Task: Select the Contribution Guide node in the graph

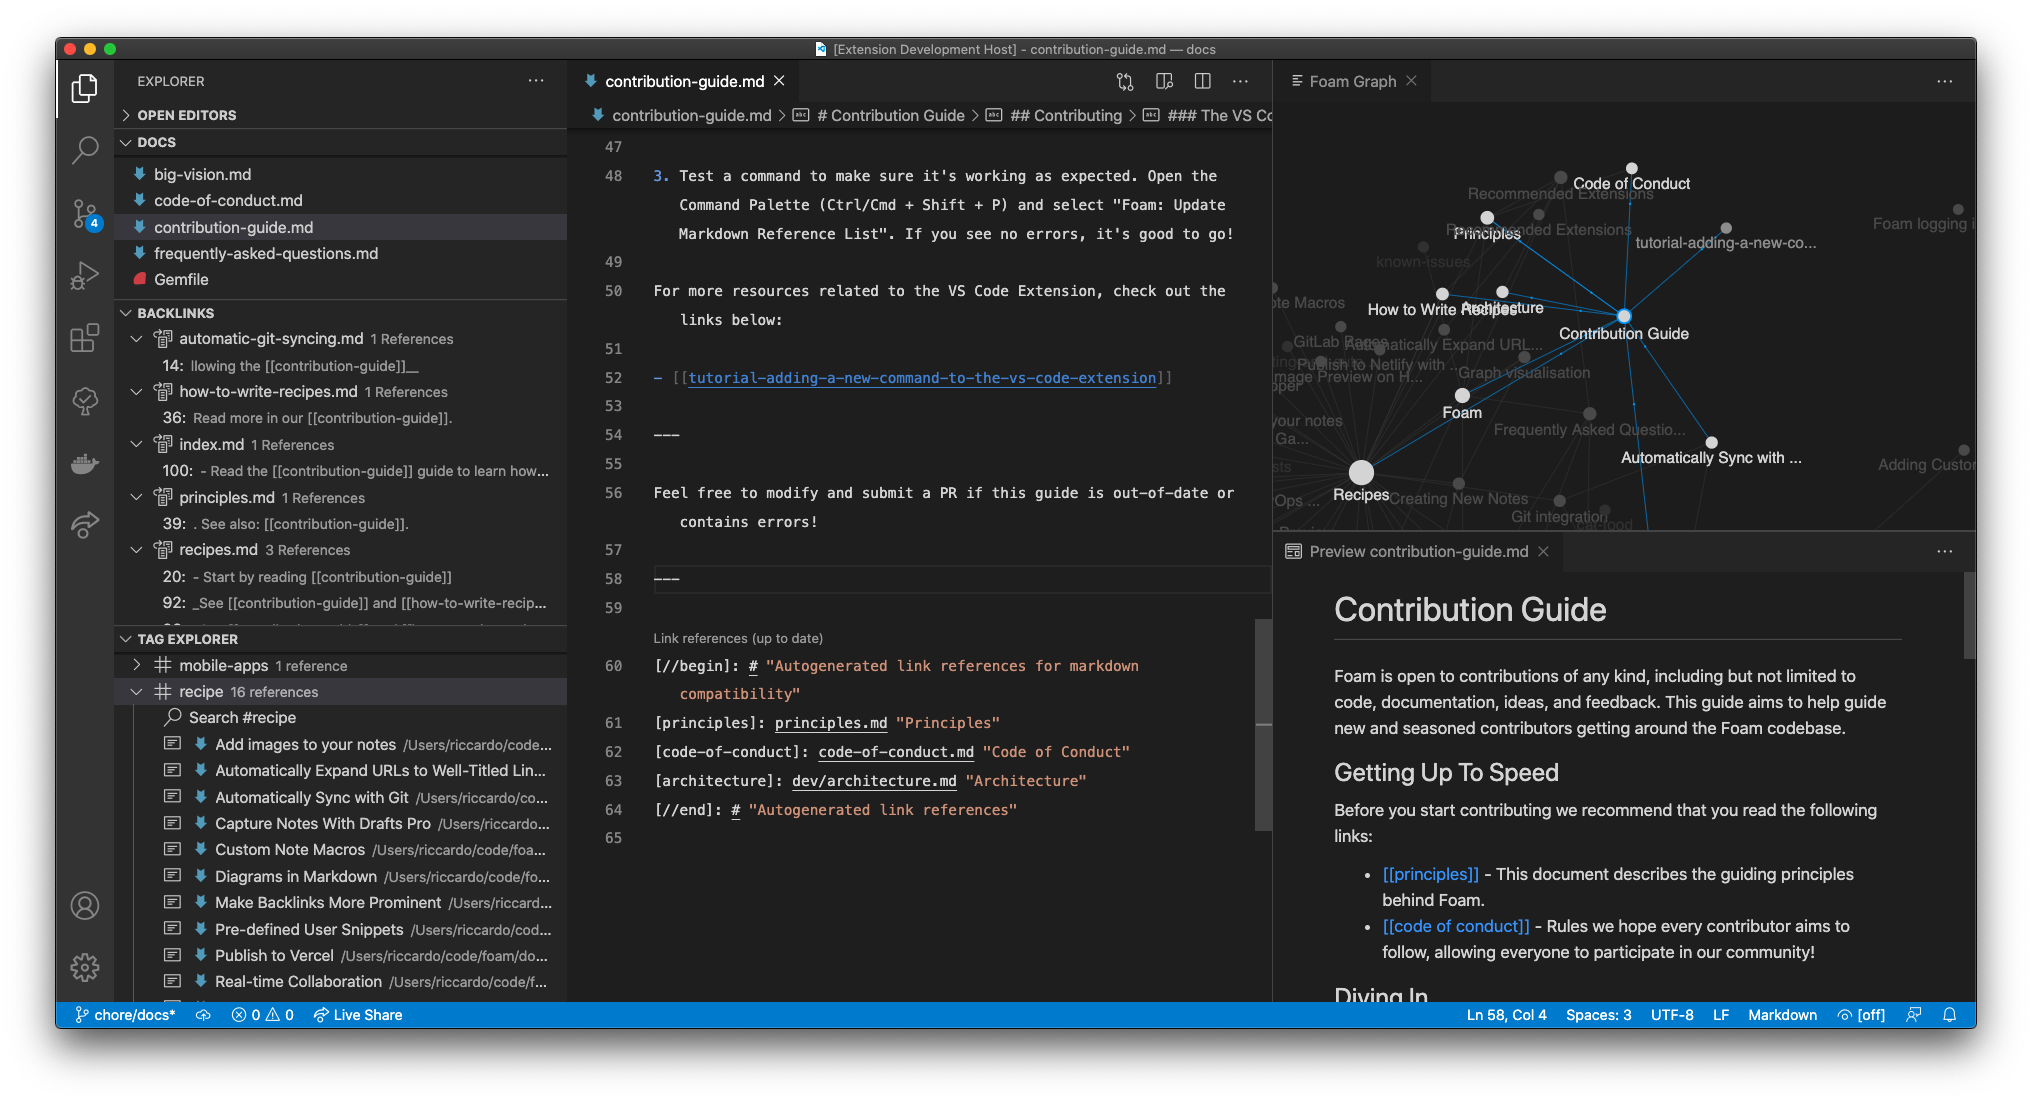Action: pos(1623,316)
